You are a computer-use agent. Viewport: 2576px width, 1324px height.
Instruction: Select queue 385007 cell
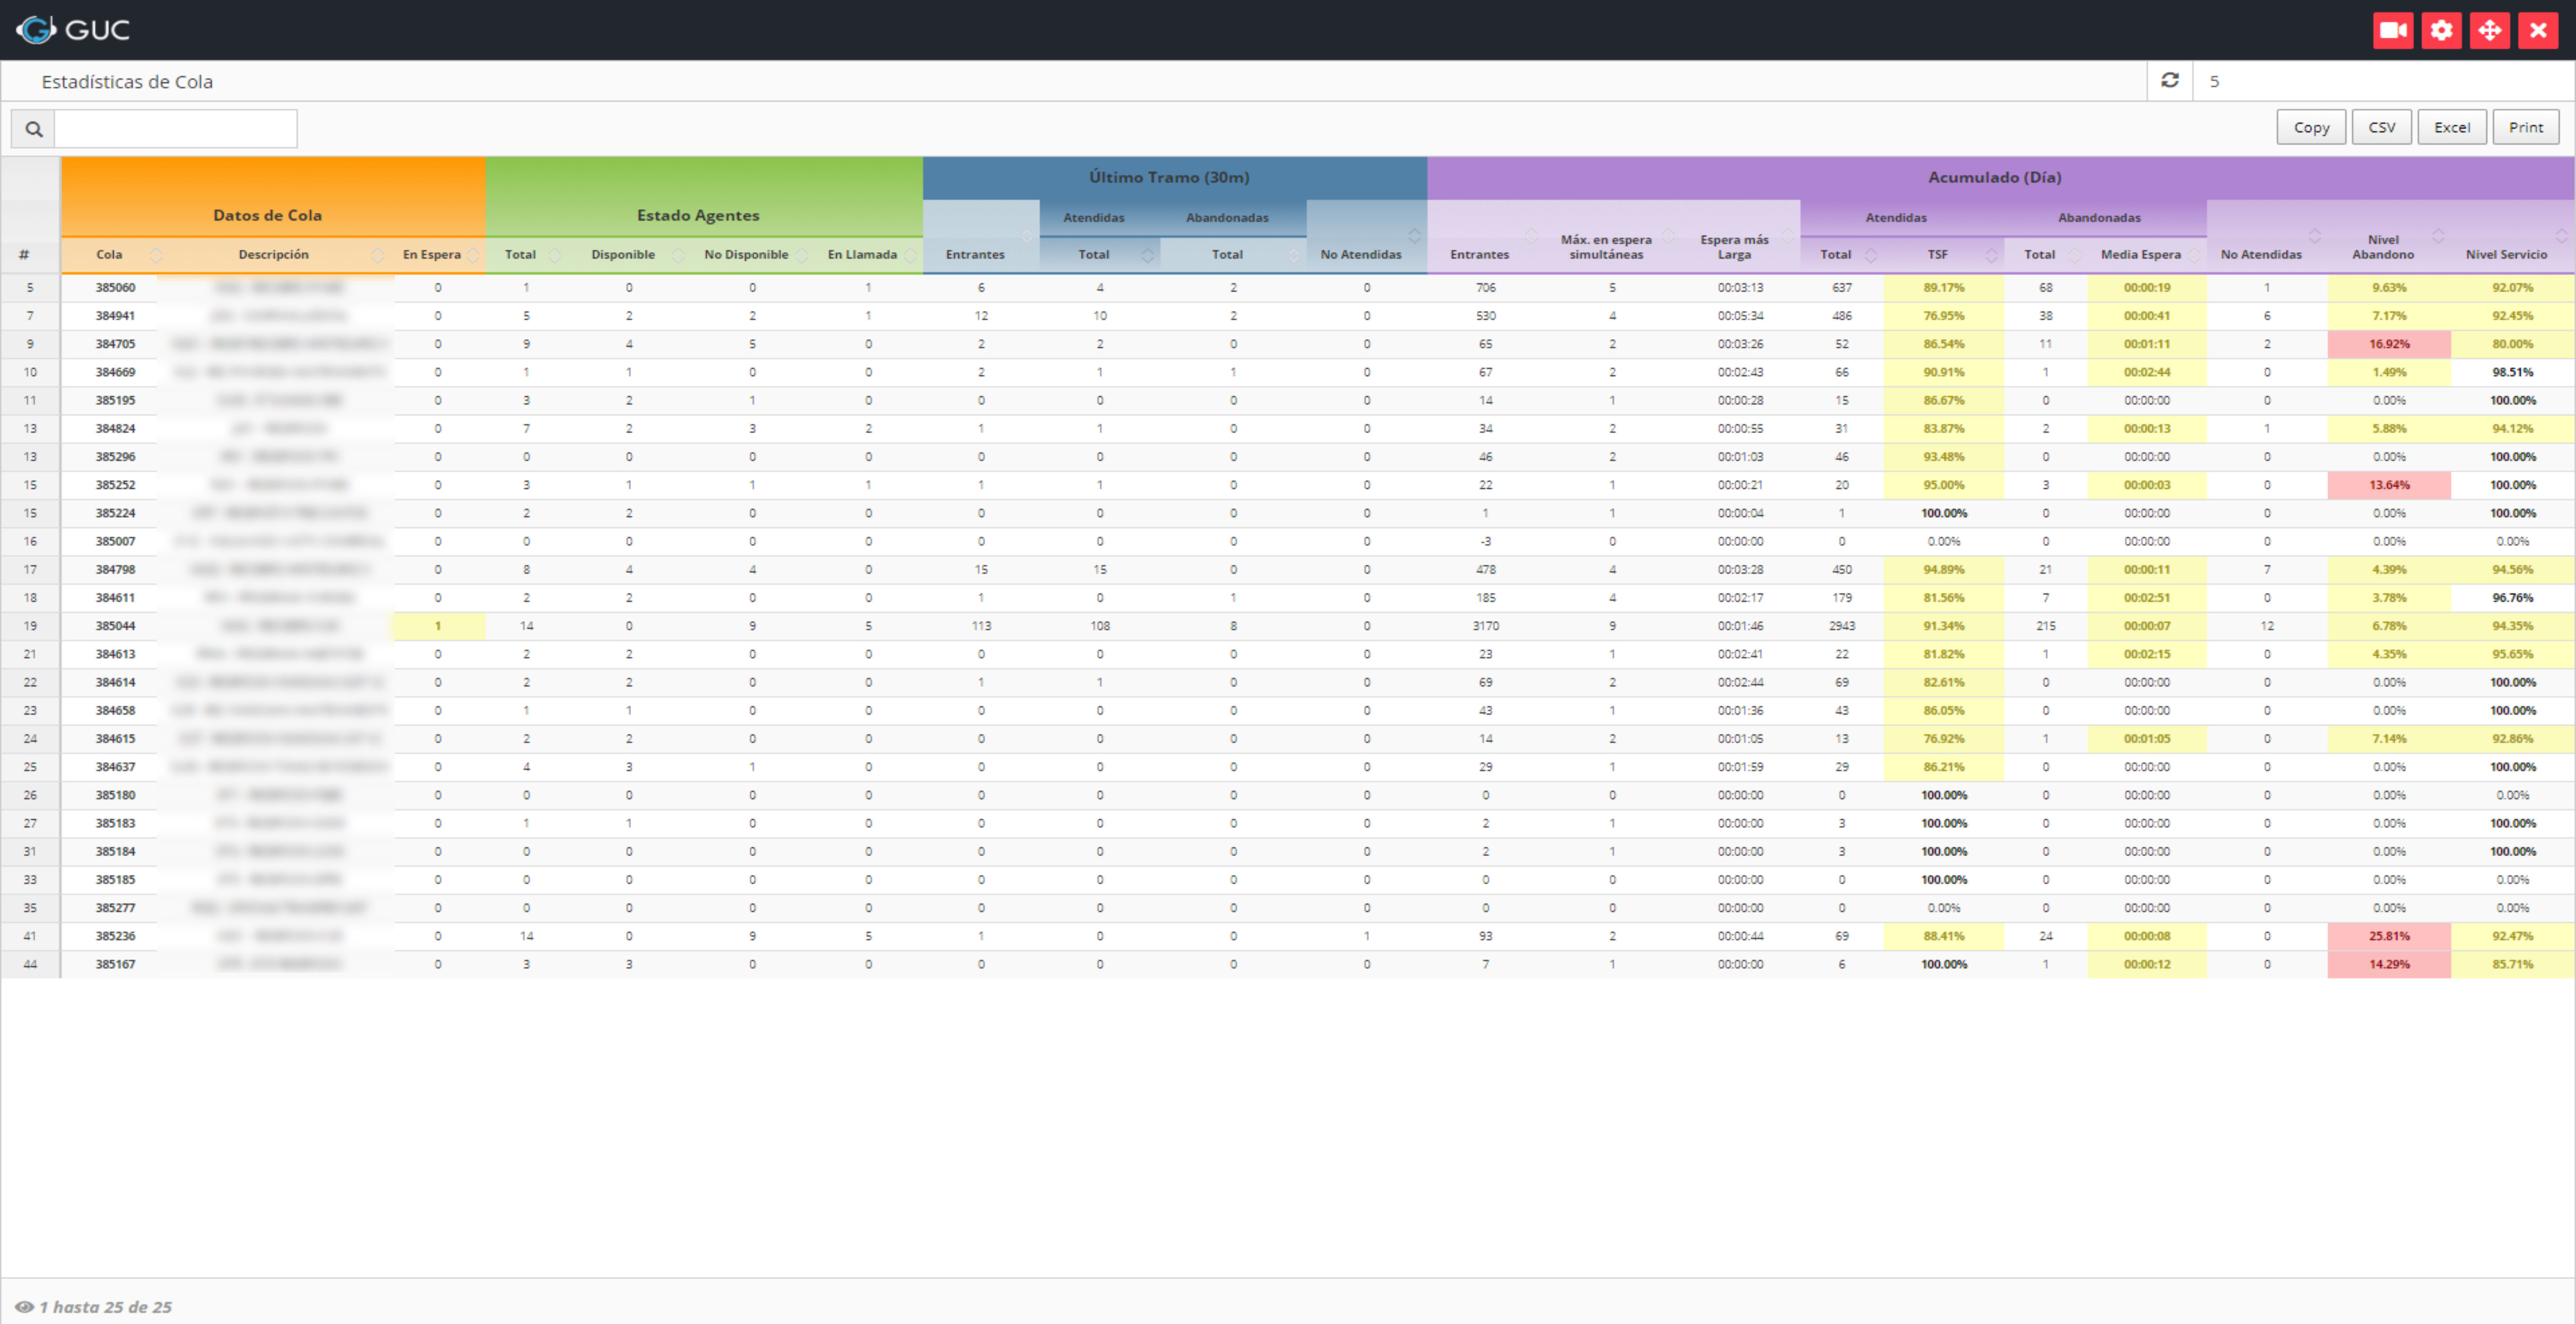[x=115, y=541]
